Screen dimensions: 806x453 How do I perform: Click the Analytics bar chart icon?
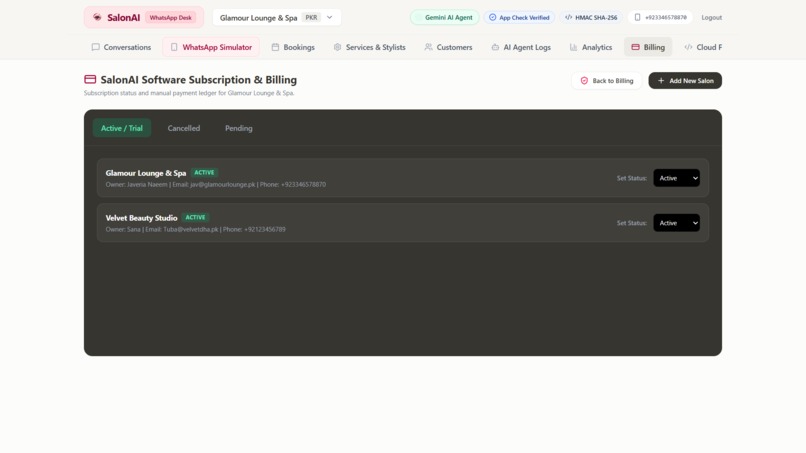[x=574, y=47]
